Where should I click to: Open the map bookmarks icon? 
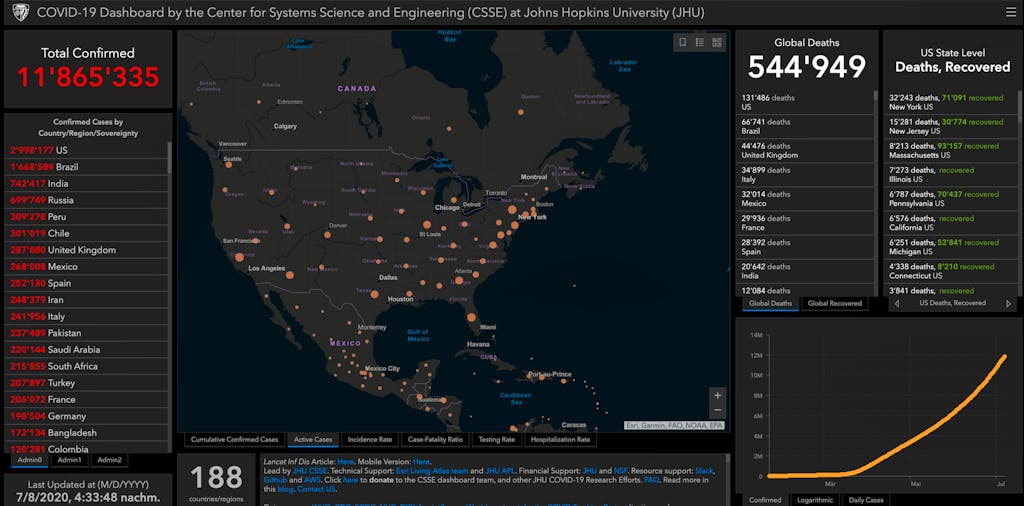click(x=682, y=42)
